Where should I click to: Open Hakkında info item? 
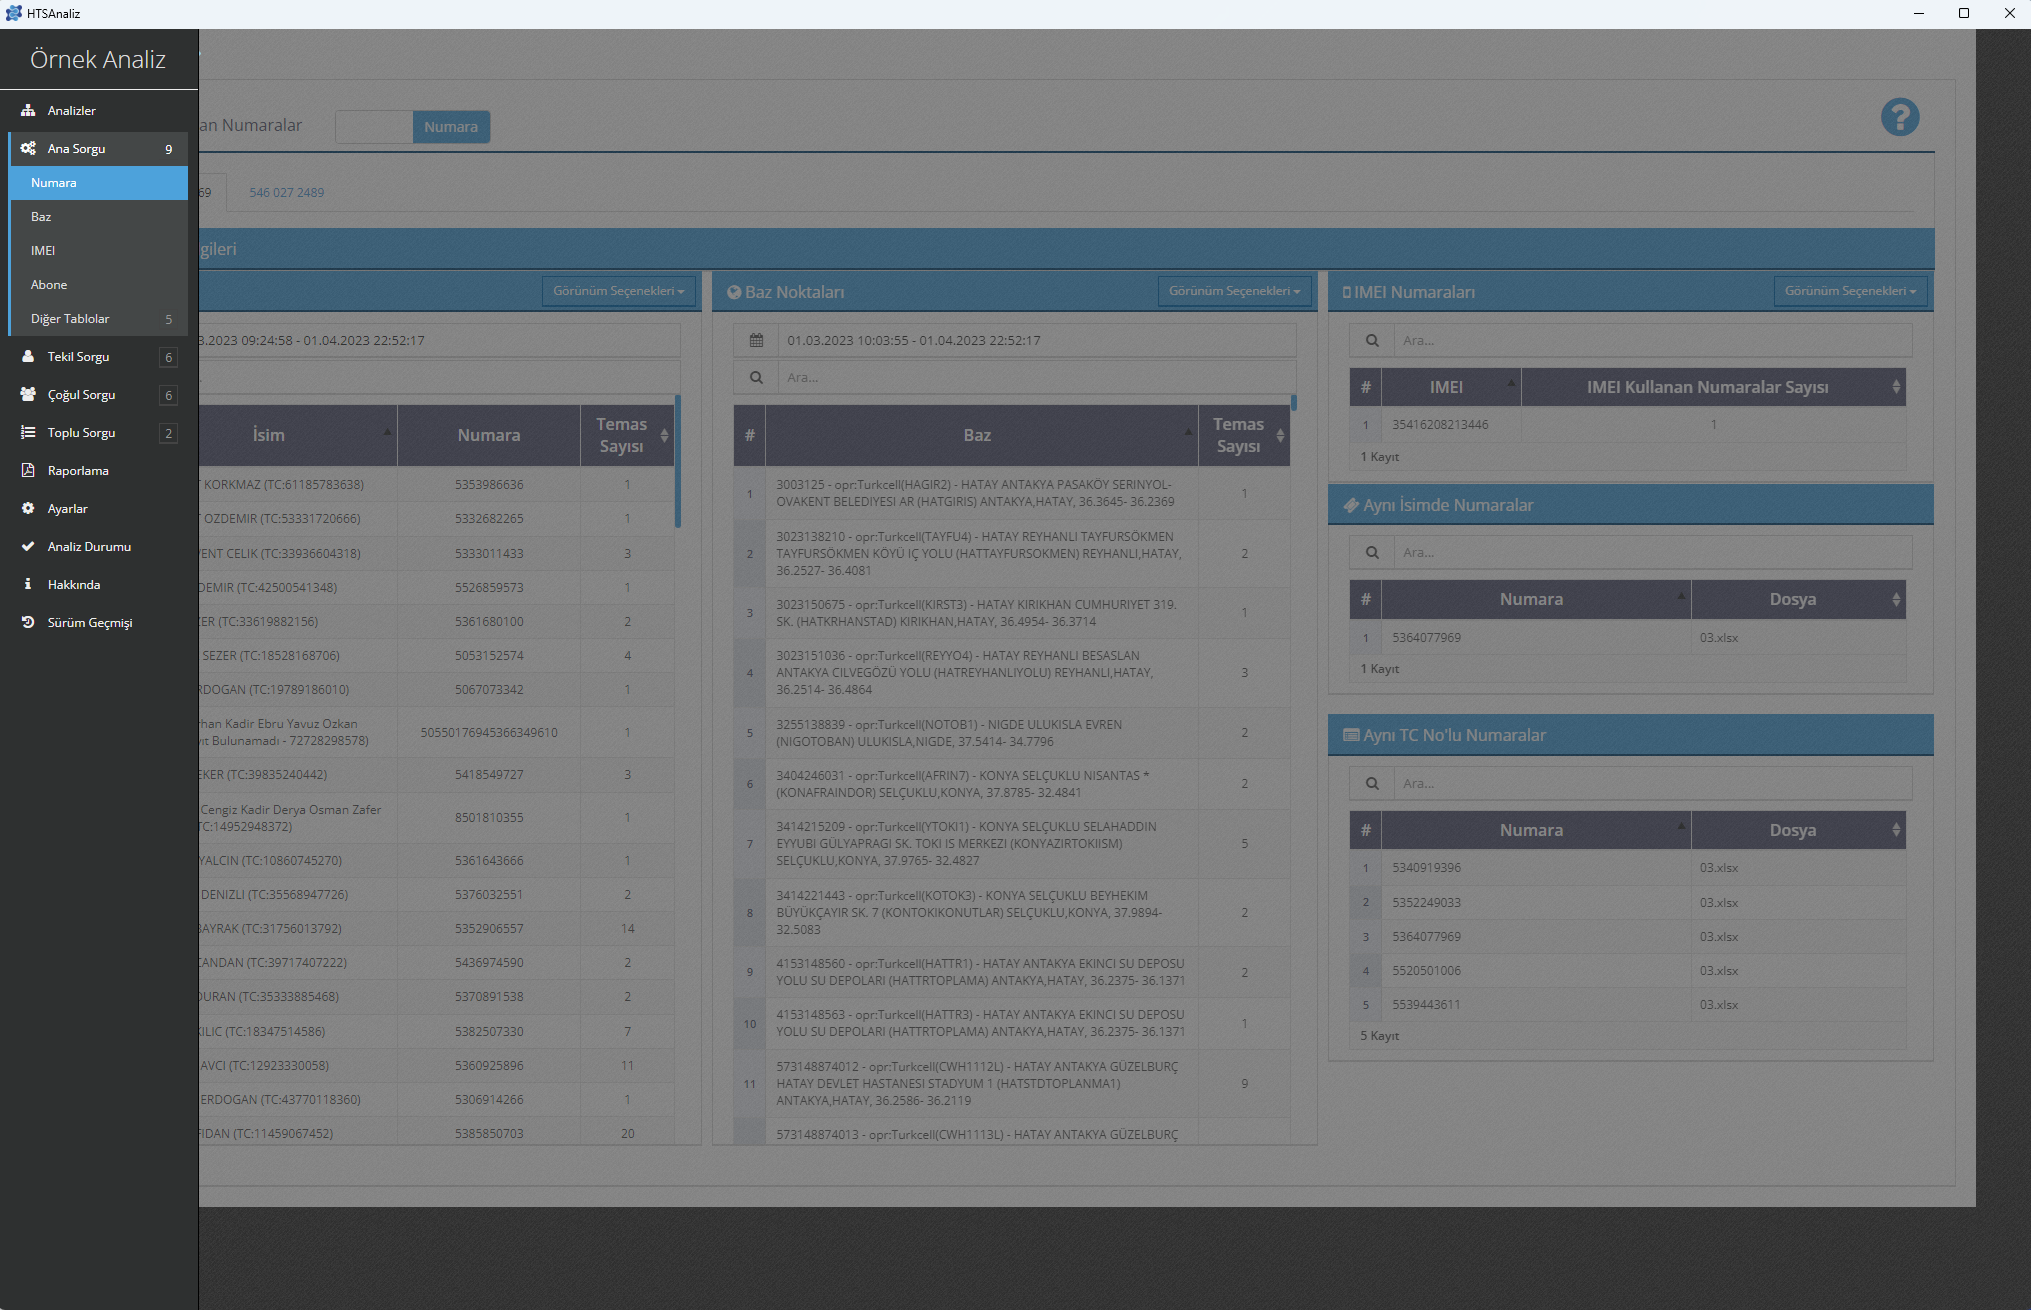point(98,585)
